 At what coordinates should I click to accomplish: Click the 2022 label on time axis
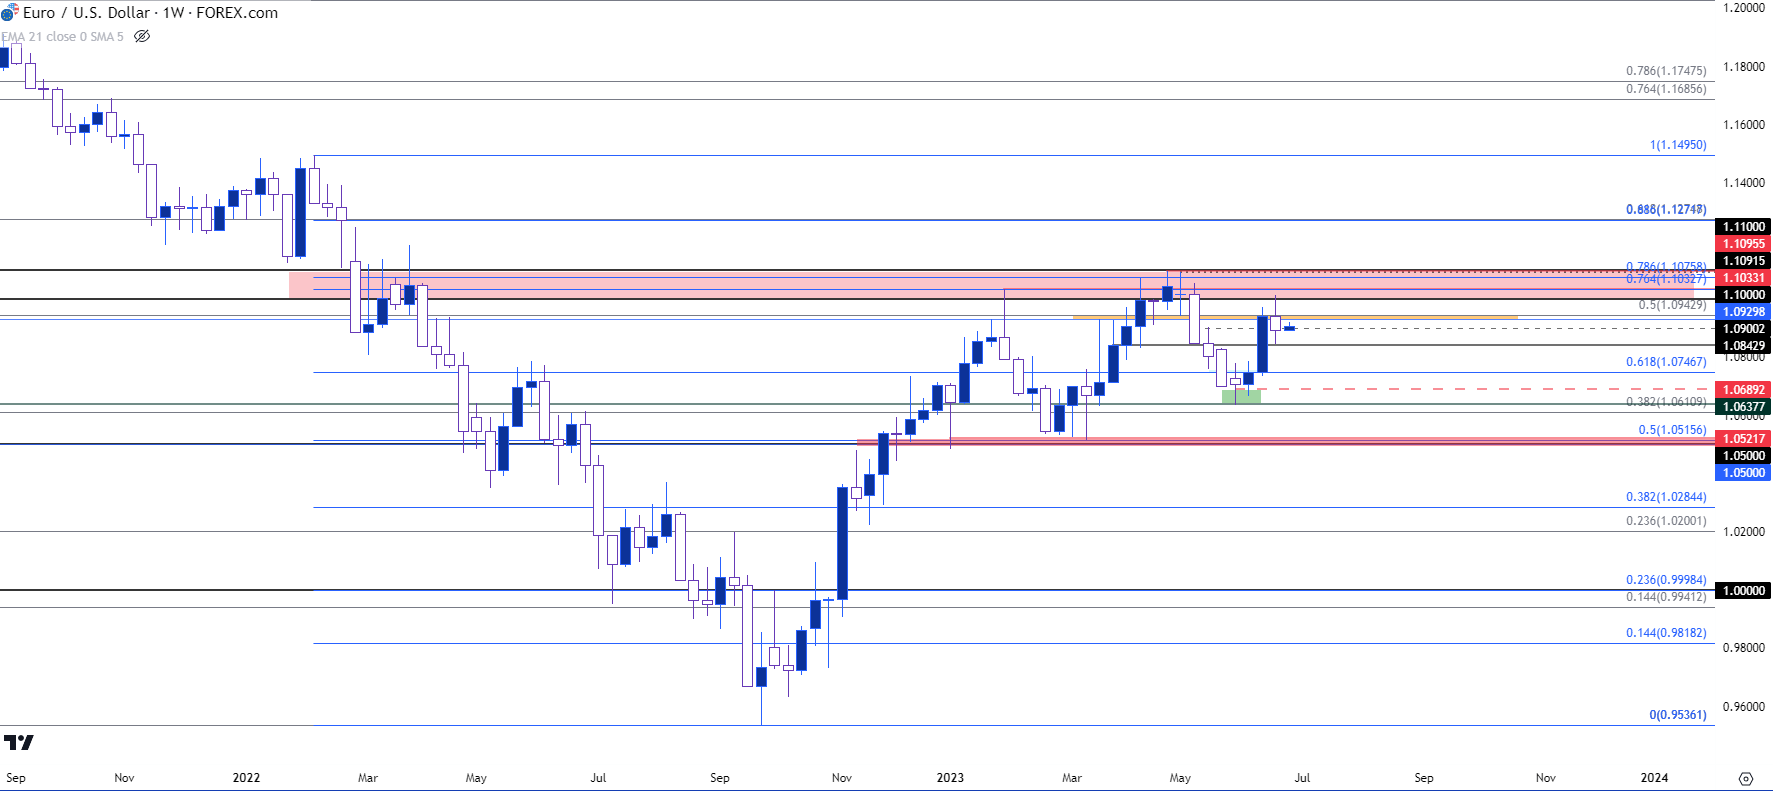[x=246, y=778]
